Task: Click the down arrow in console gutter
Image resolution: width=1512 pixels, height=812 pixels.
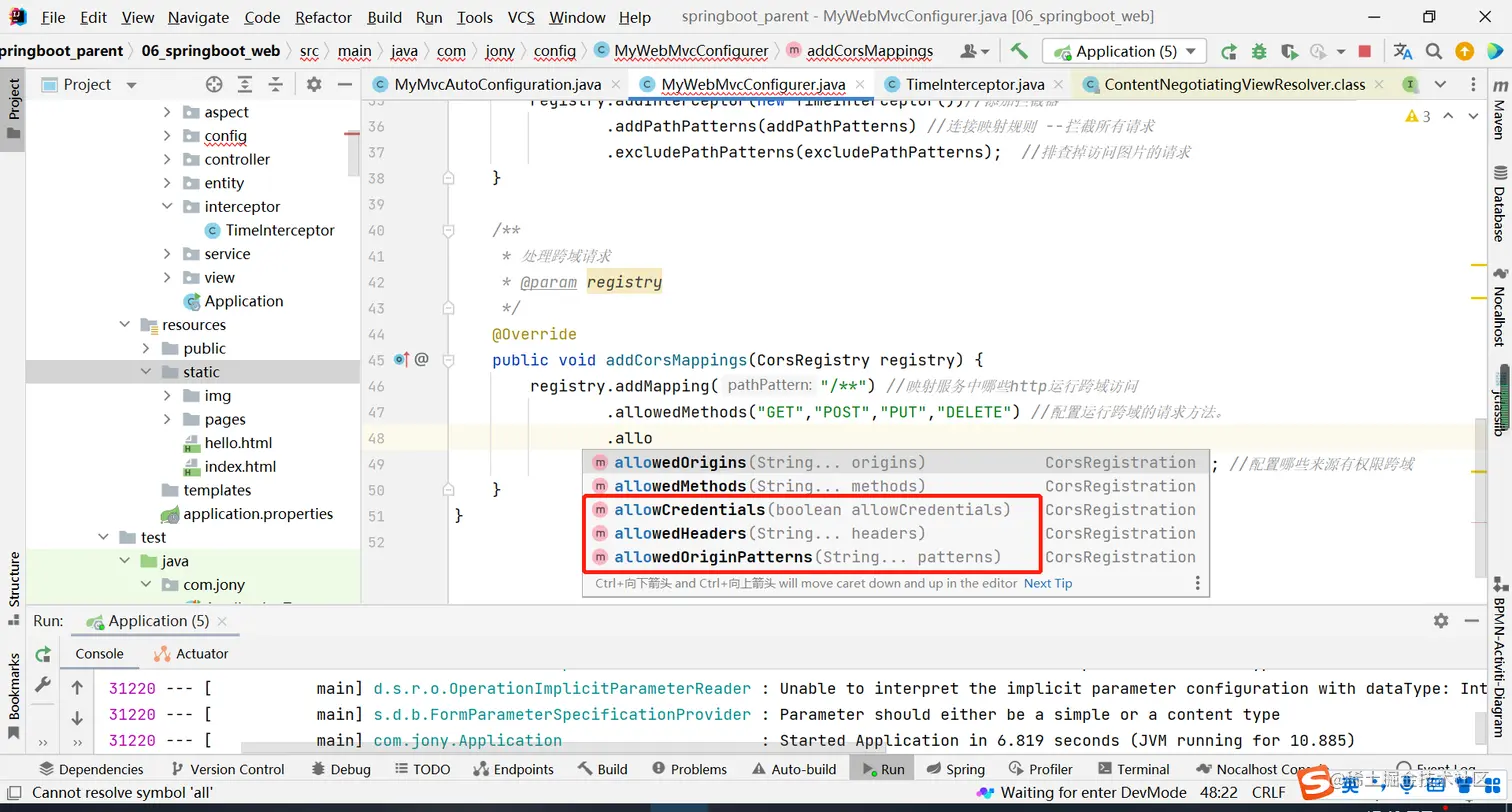Action: pos(77,718)
